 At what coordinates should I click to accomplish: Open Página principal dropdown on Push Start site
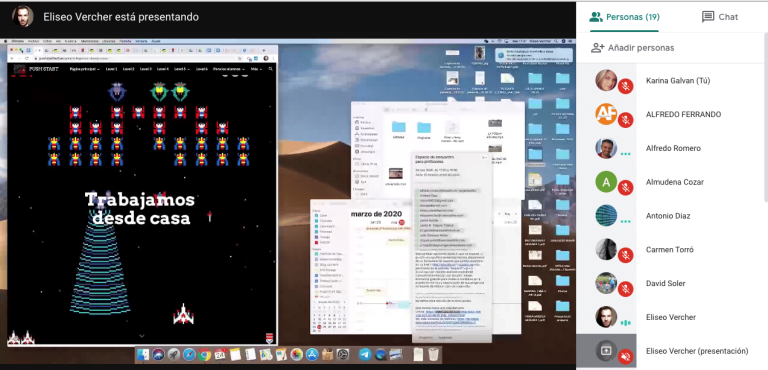[x=85, y=69]
